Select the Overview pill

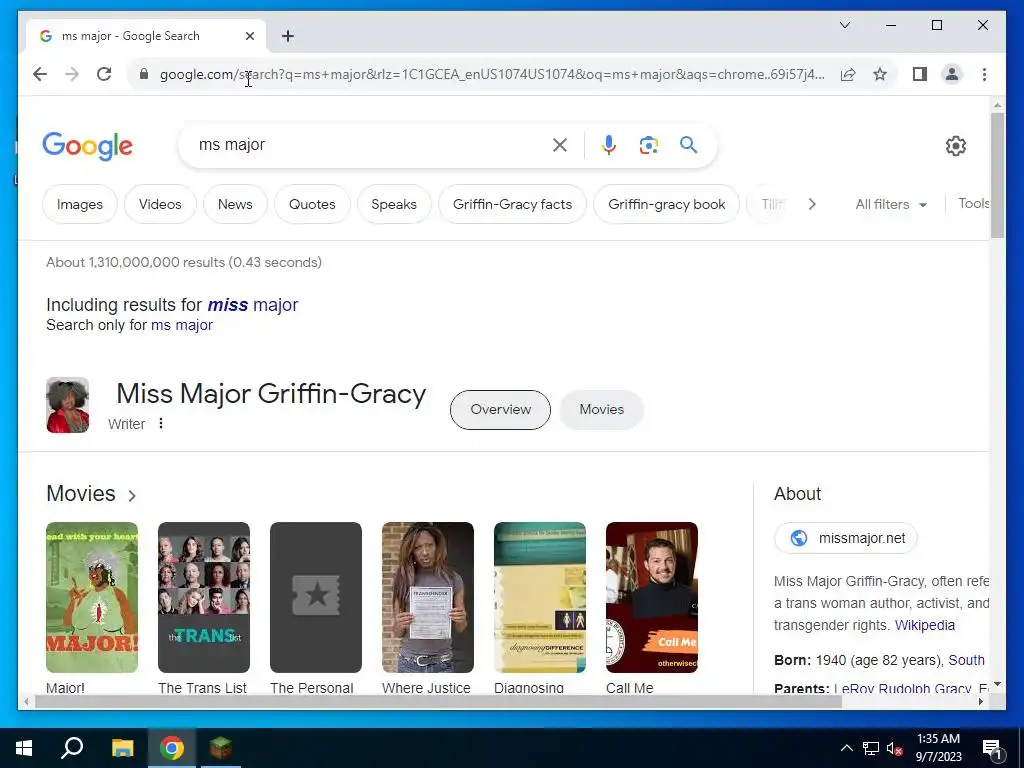coord(500,410)
